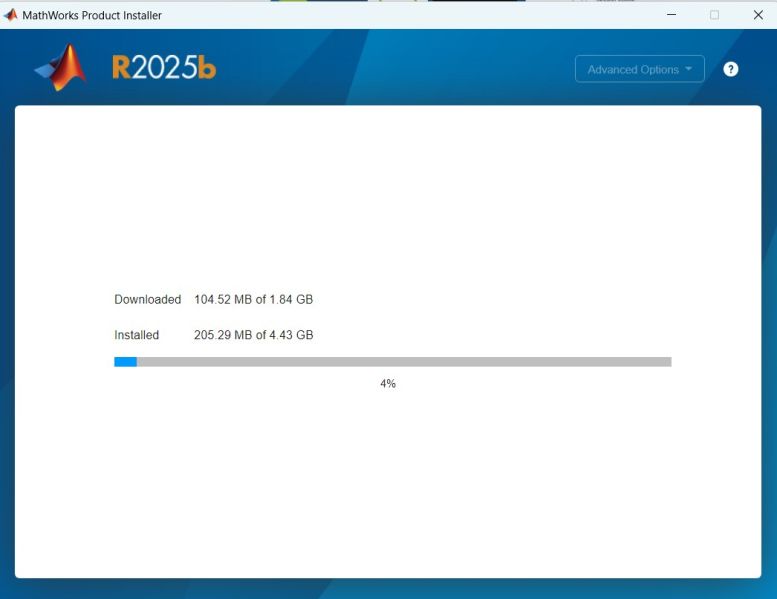Image resolution: width=777 pixels, height=599 pixels.
Task: Select the 205.29 MB of 4.43 GB text
Action: 253,335
